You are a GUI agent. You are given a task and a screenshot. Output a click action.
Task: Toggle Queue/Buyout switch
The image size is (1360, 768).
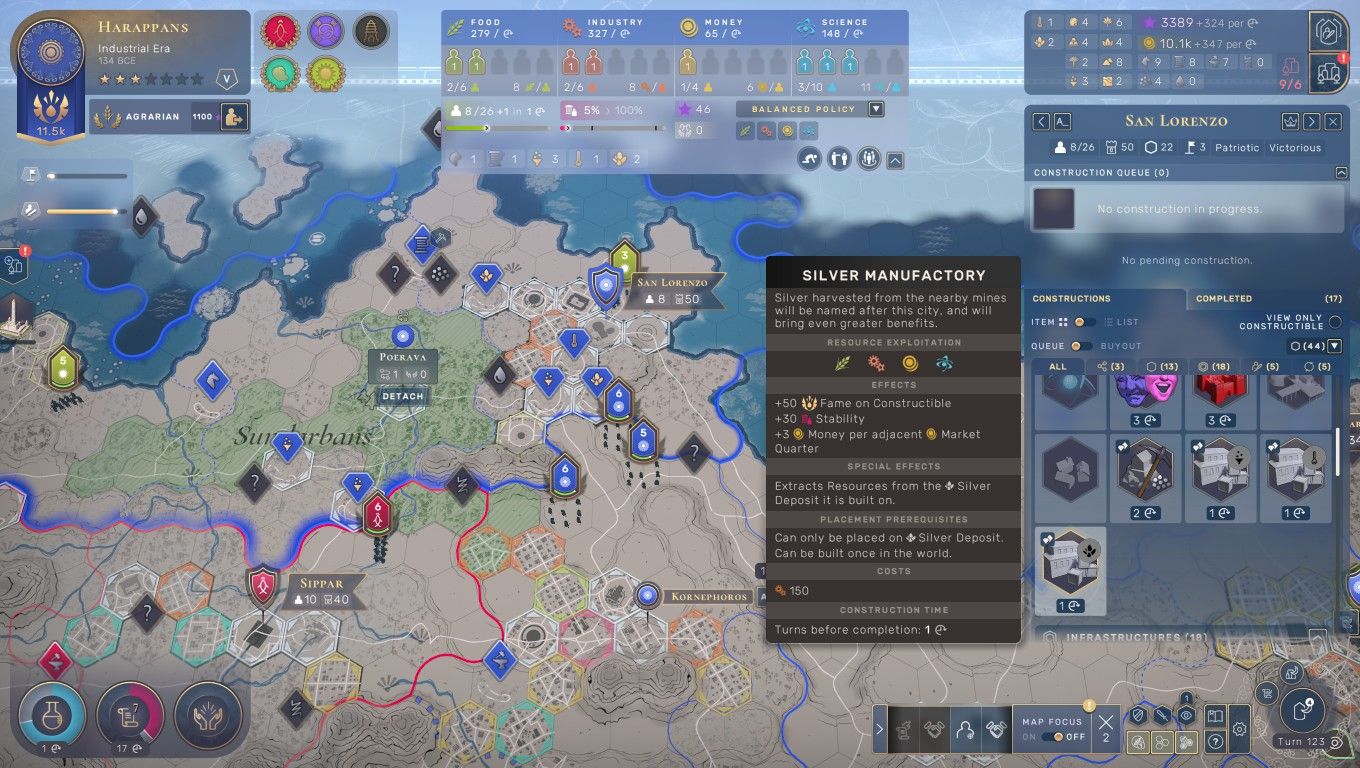[1081, 346]
